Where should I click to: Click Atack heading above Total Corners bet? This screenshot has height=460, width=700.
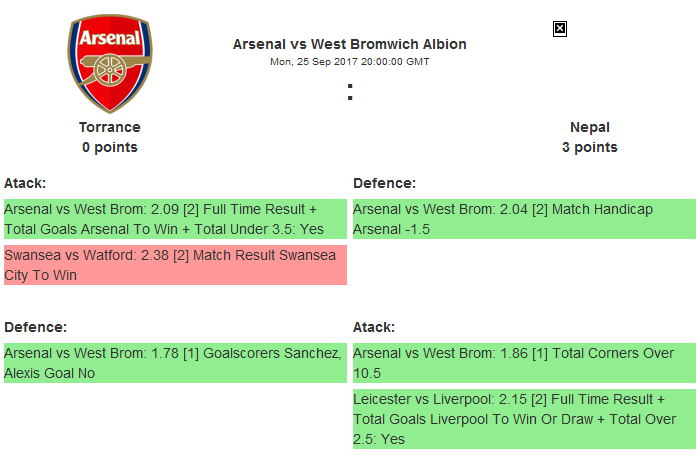[x=374, y=327]
